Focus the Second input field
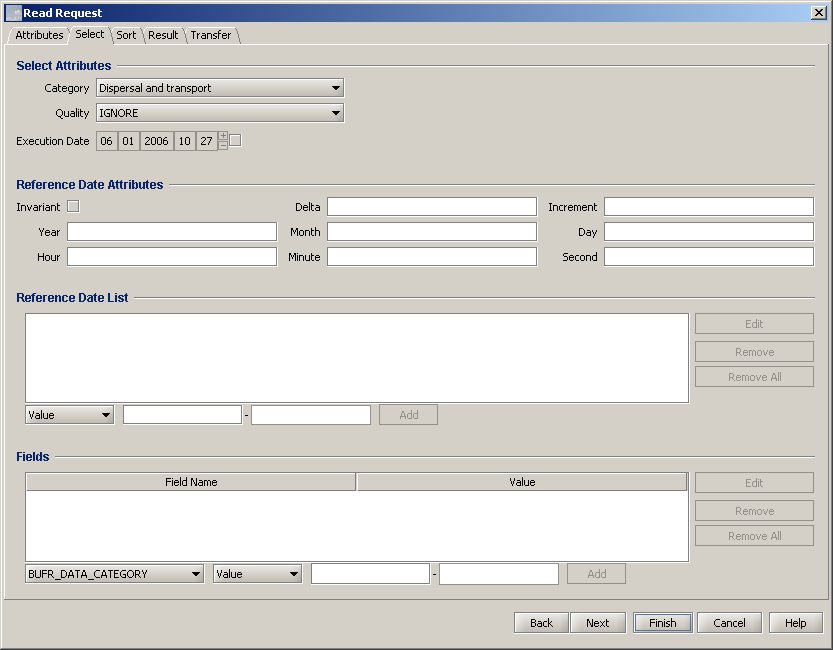 tap(709, 256)
